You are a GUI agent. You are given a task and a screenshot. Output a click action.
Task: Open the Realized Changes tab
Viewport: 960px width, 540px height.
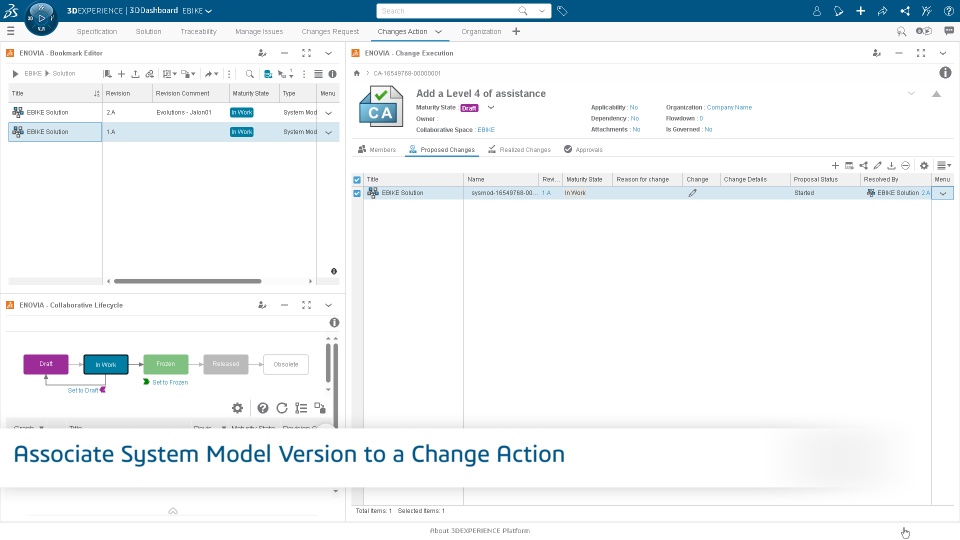click(x=520, y=149)
